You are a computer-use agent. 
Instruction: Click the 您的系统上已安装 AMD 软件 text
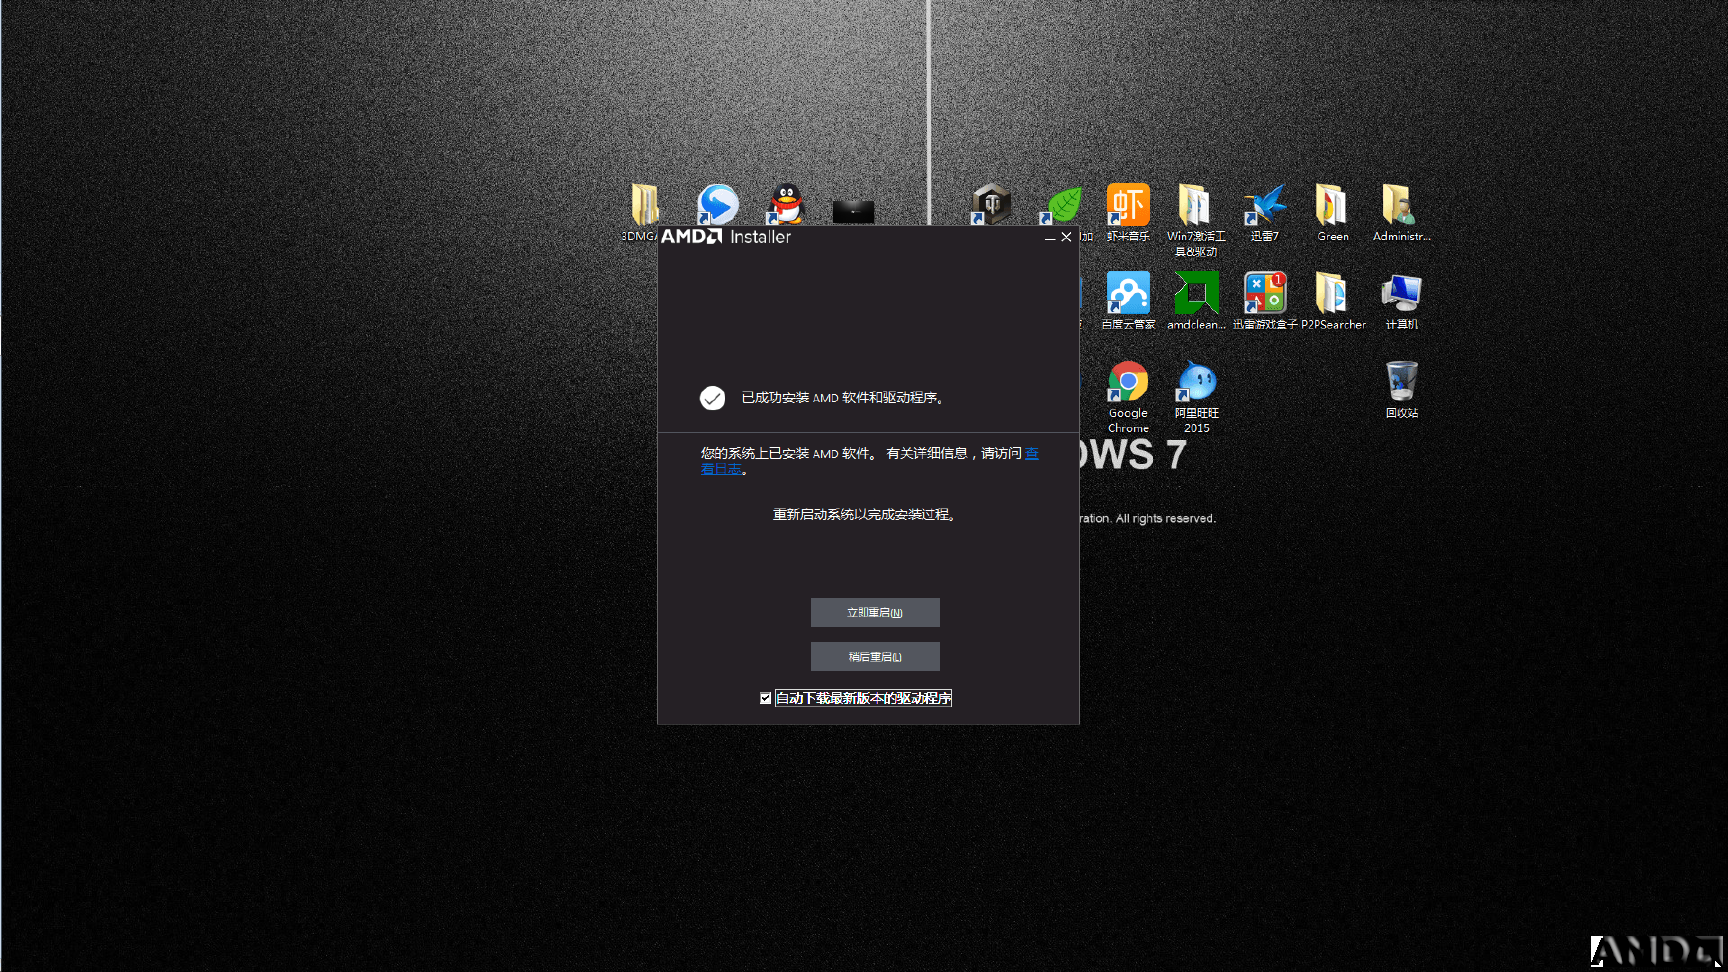(x=789, y=454)
